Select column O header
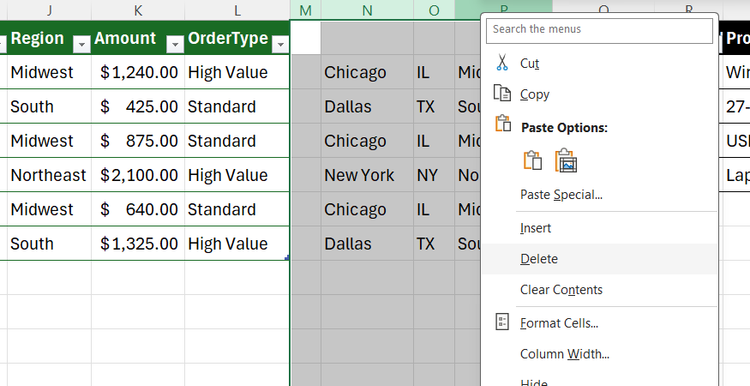The image size is (750, 386). pos(434,10)
